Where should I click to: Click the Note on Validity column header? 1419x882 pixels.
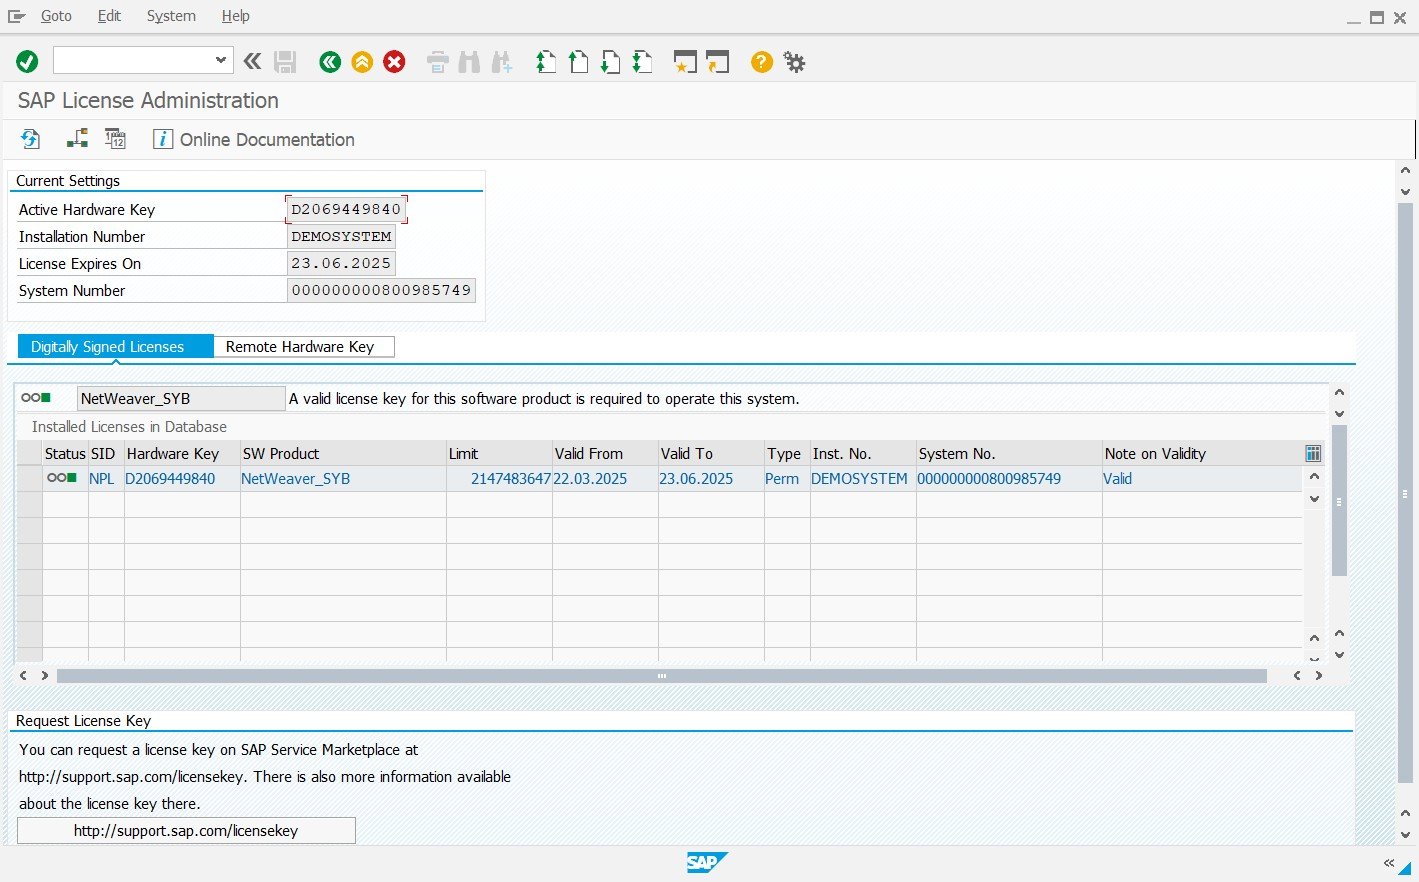point(1202,454)
